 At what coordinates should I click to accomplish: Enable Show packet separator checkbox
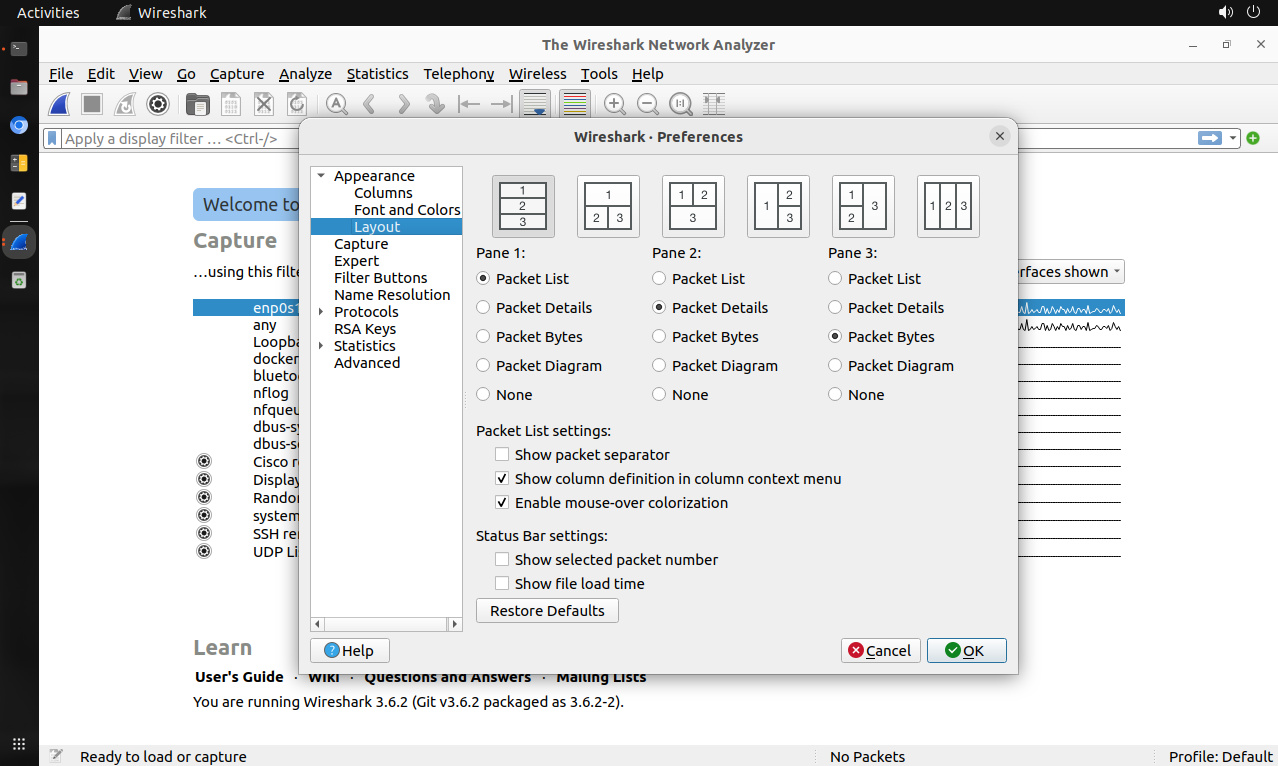click(x=502, y=455)
